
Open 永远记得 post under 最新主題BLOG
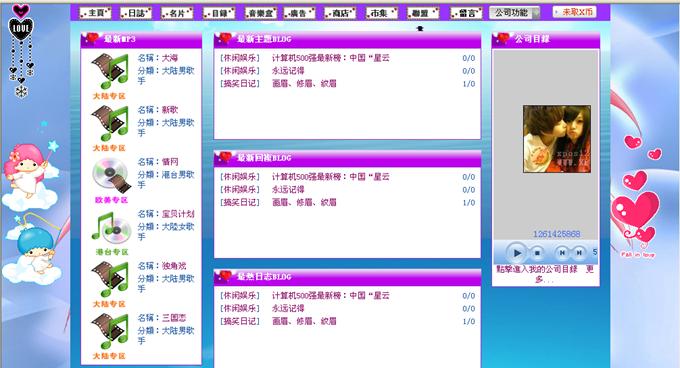tap(288, 71)
